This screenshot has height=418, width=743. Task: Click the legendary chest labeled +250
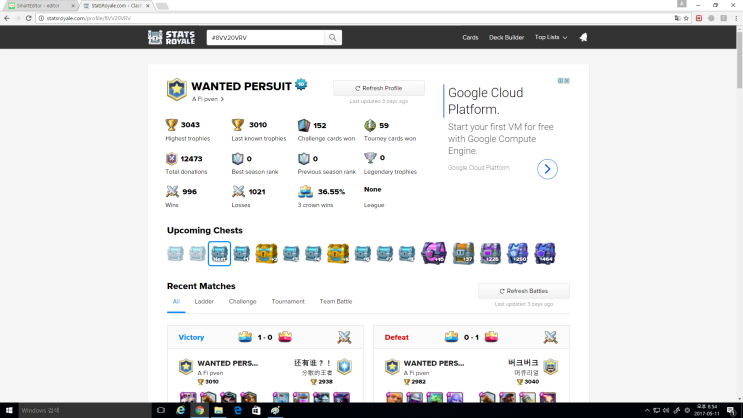517,253
